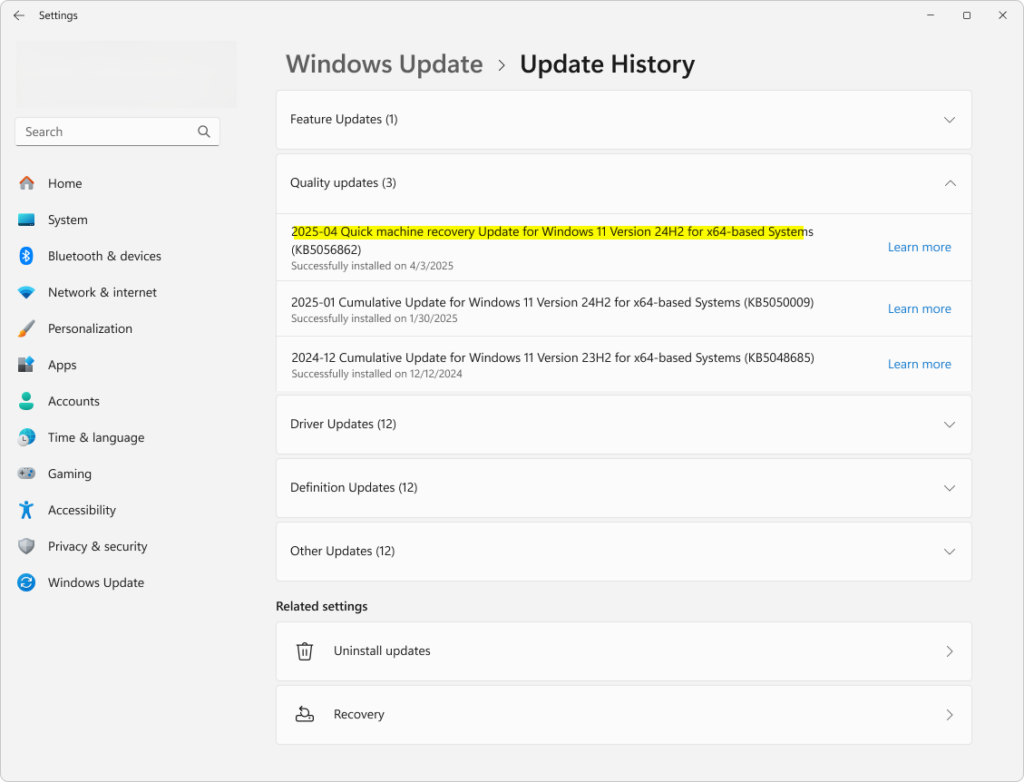Click the Accessibility figure icon
The height and width of the screenshot is (782, 1024).
pos(26,510)
